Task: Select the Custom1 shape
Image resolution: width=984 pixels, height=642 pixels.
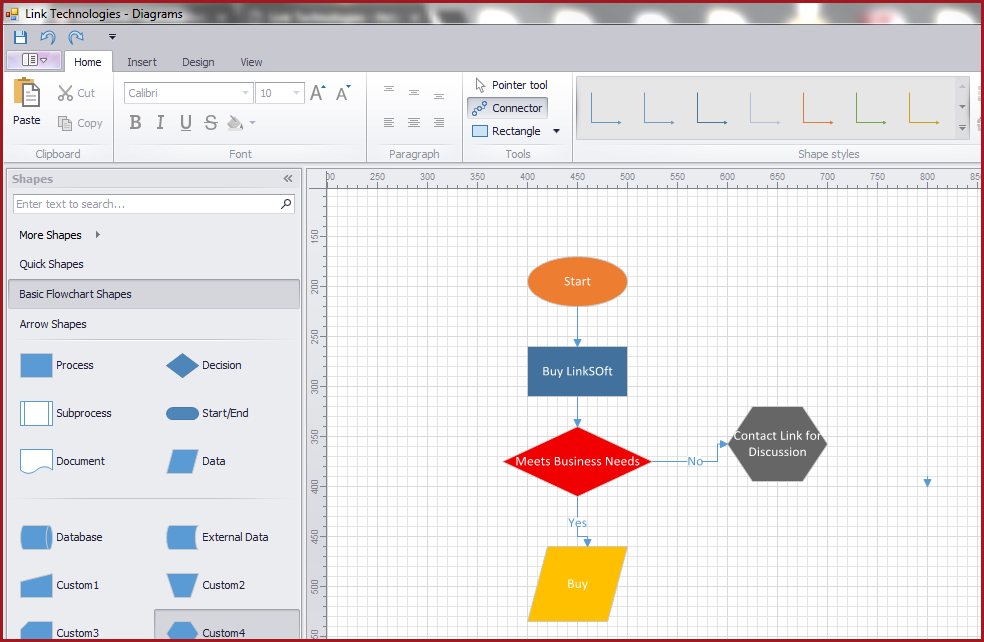Action: coord(60,585)
